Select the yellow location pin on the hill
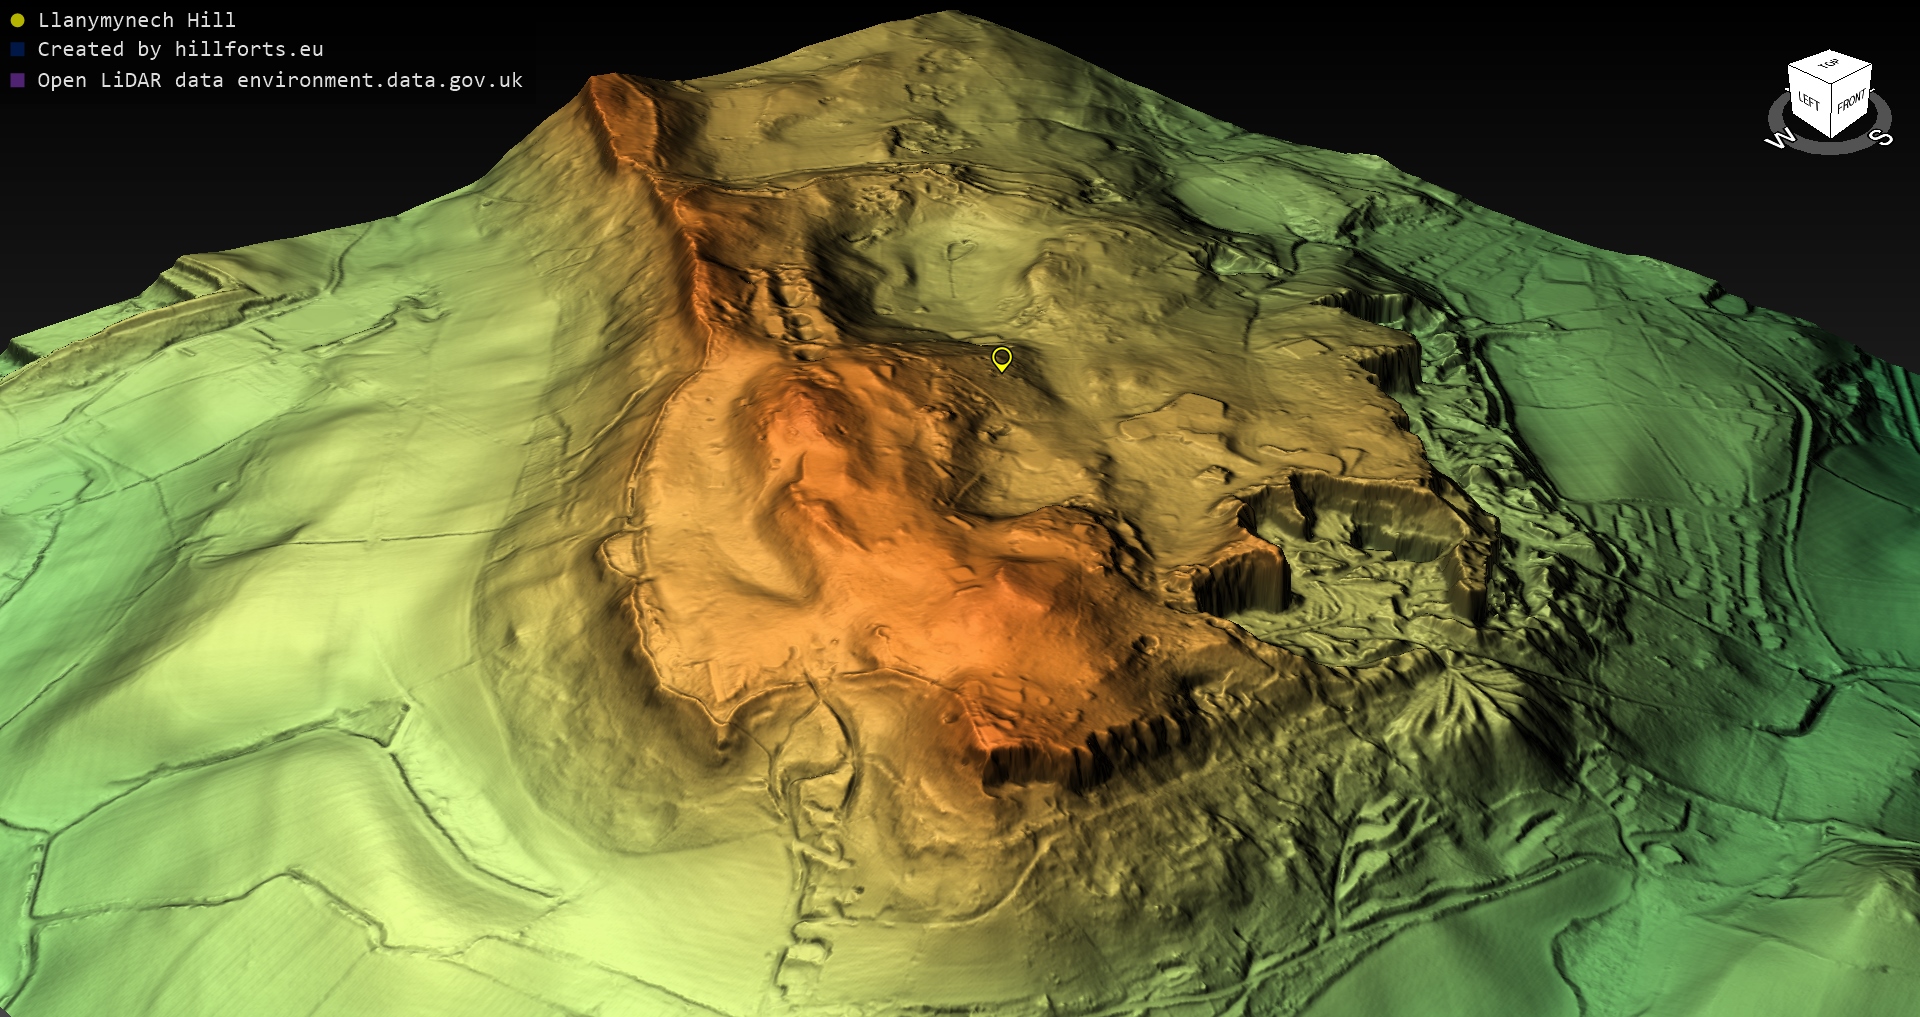The image size is (1920, 1017). (1001, 358)
